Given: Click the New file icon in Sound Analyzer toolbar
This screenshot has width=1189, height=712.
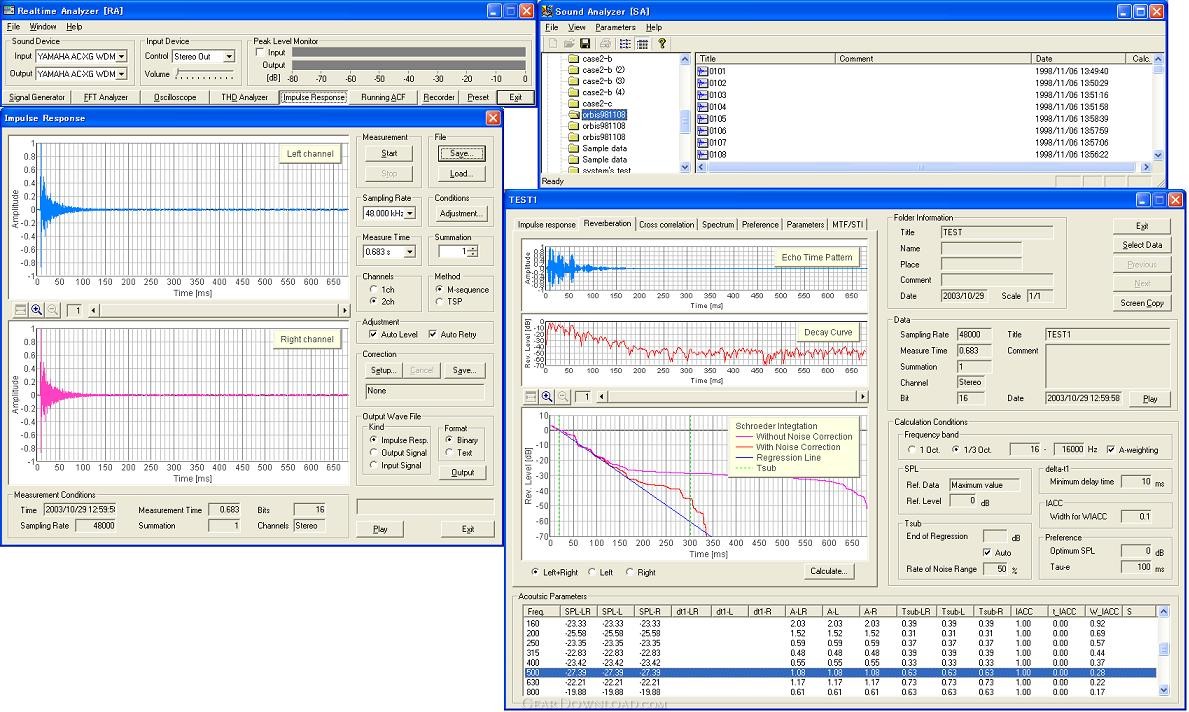Looking at the screenshot, I should coord(552,44).
